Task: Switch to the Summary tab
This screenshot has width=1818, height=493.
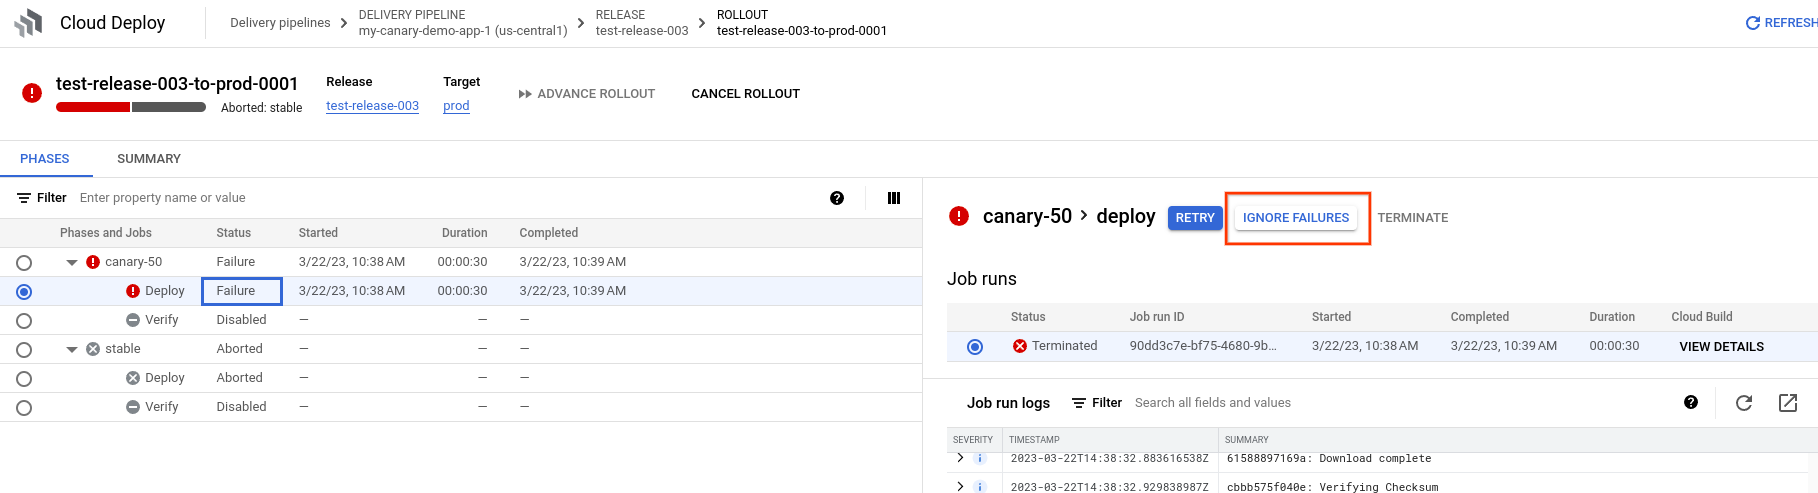Action: (x=149, y=159)
